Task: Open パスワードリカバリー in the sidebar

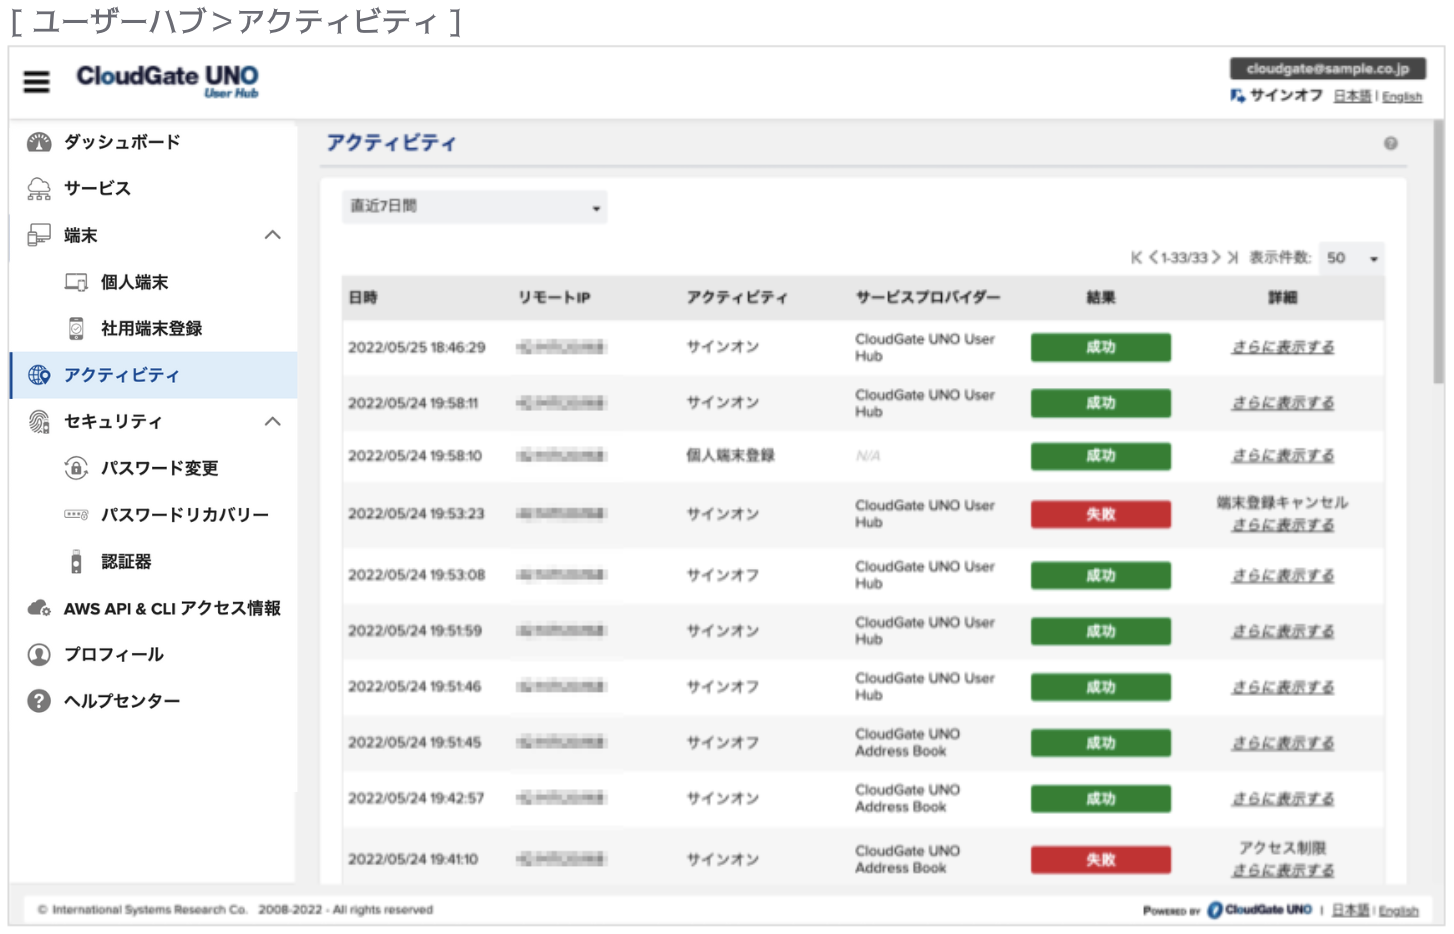Action: (185, 514)
